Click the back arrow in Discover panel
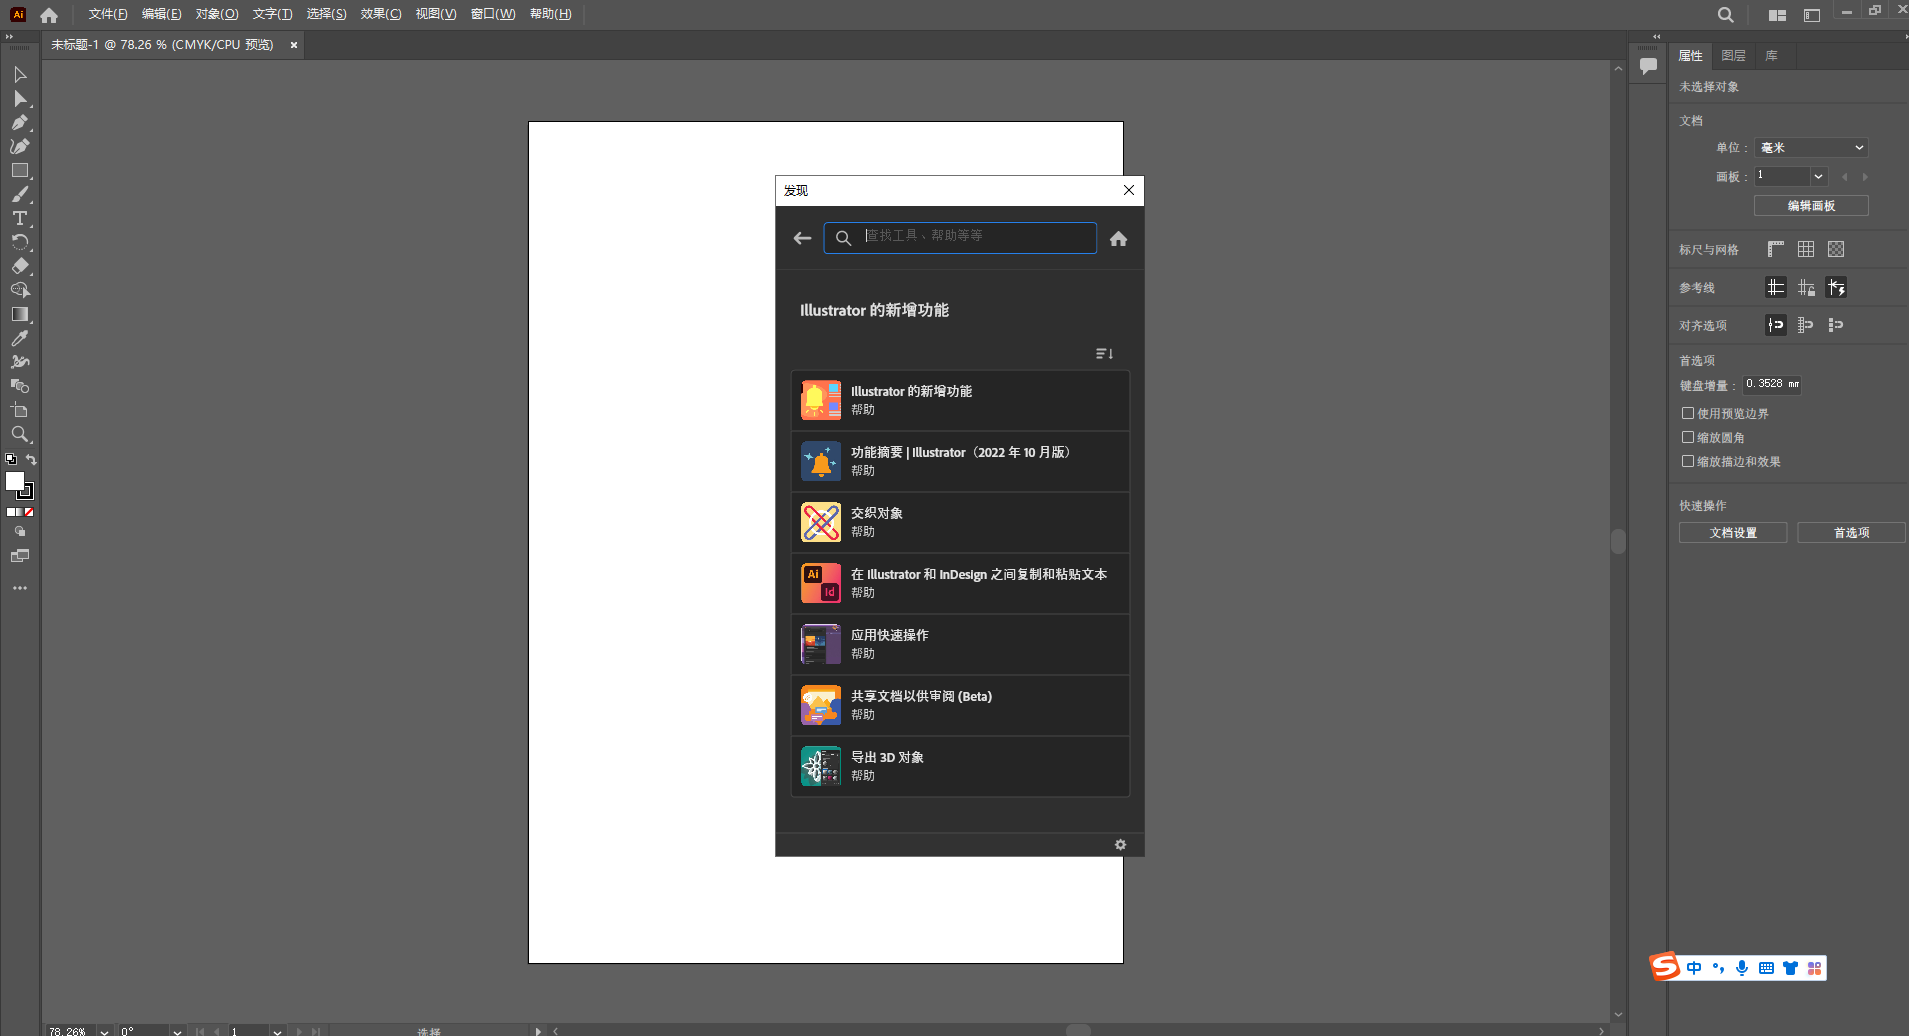1909x1036 pixels. [x=802, y=238]
